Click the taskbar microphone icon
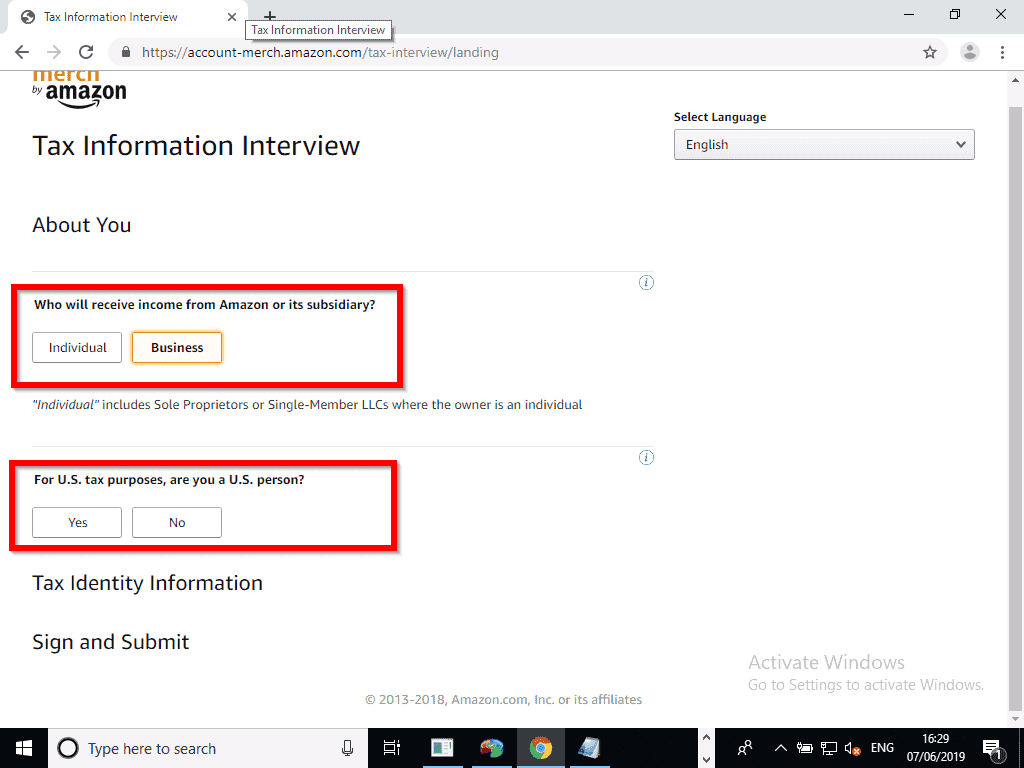This screenshot has height=768, width=1024. (348, 748)
